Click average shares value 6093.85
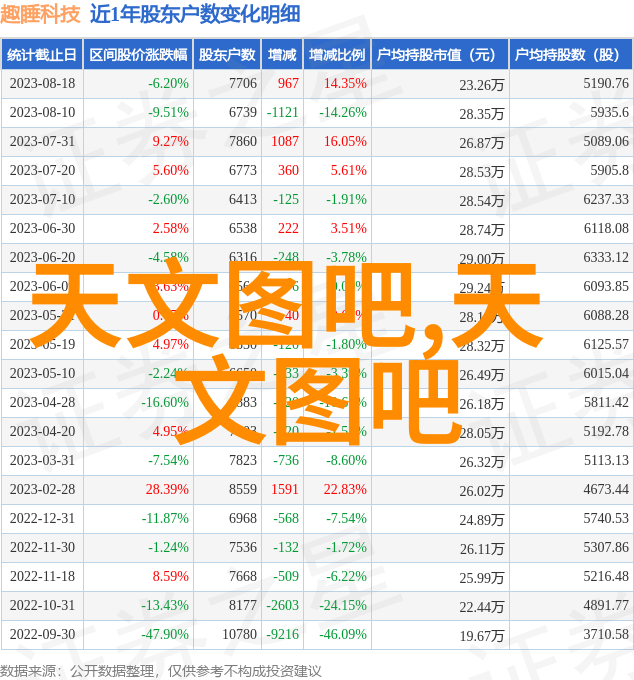This screenshot has width=634, height=680. 606,287
